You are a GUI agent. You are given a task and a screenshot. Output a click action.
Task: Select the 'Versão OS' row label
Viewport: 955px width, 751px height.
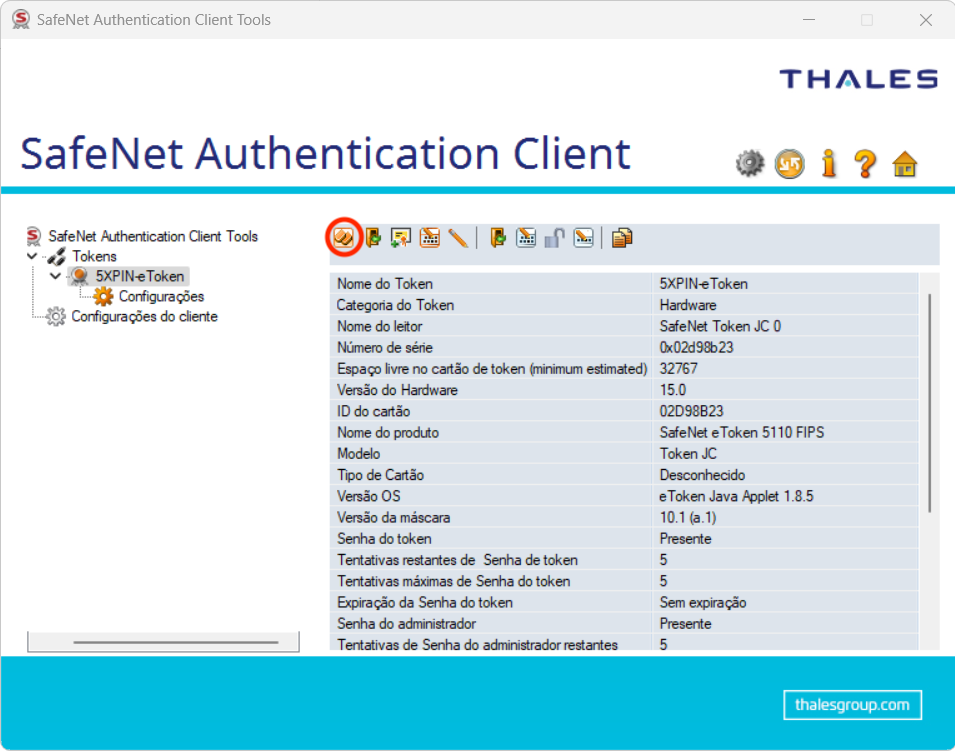point(368,497)
